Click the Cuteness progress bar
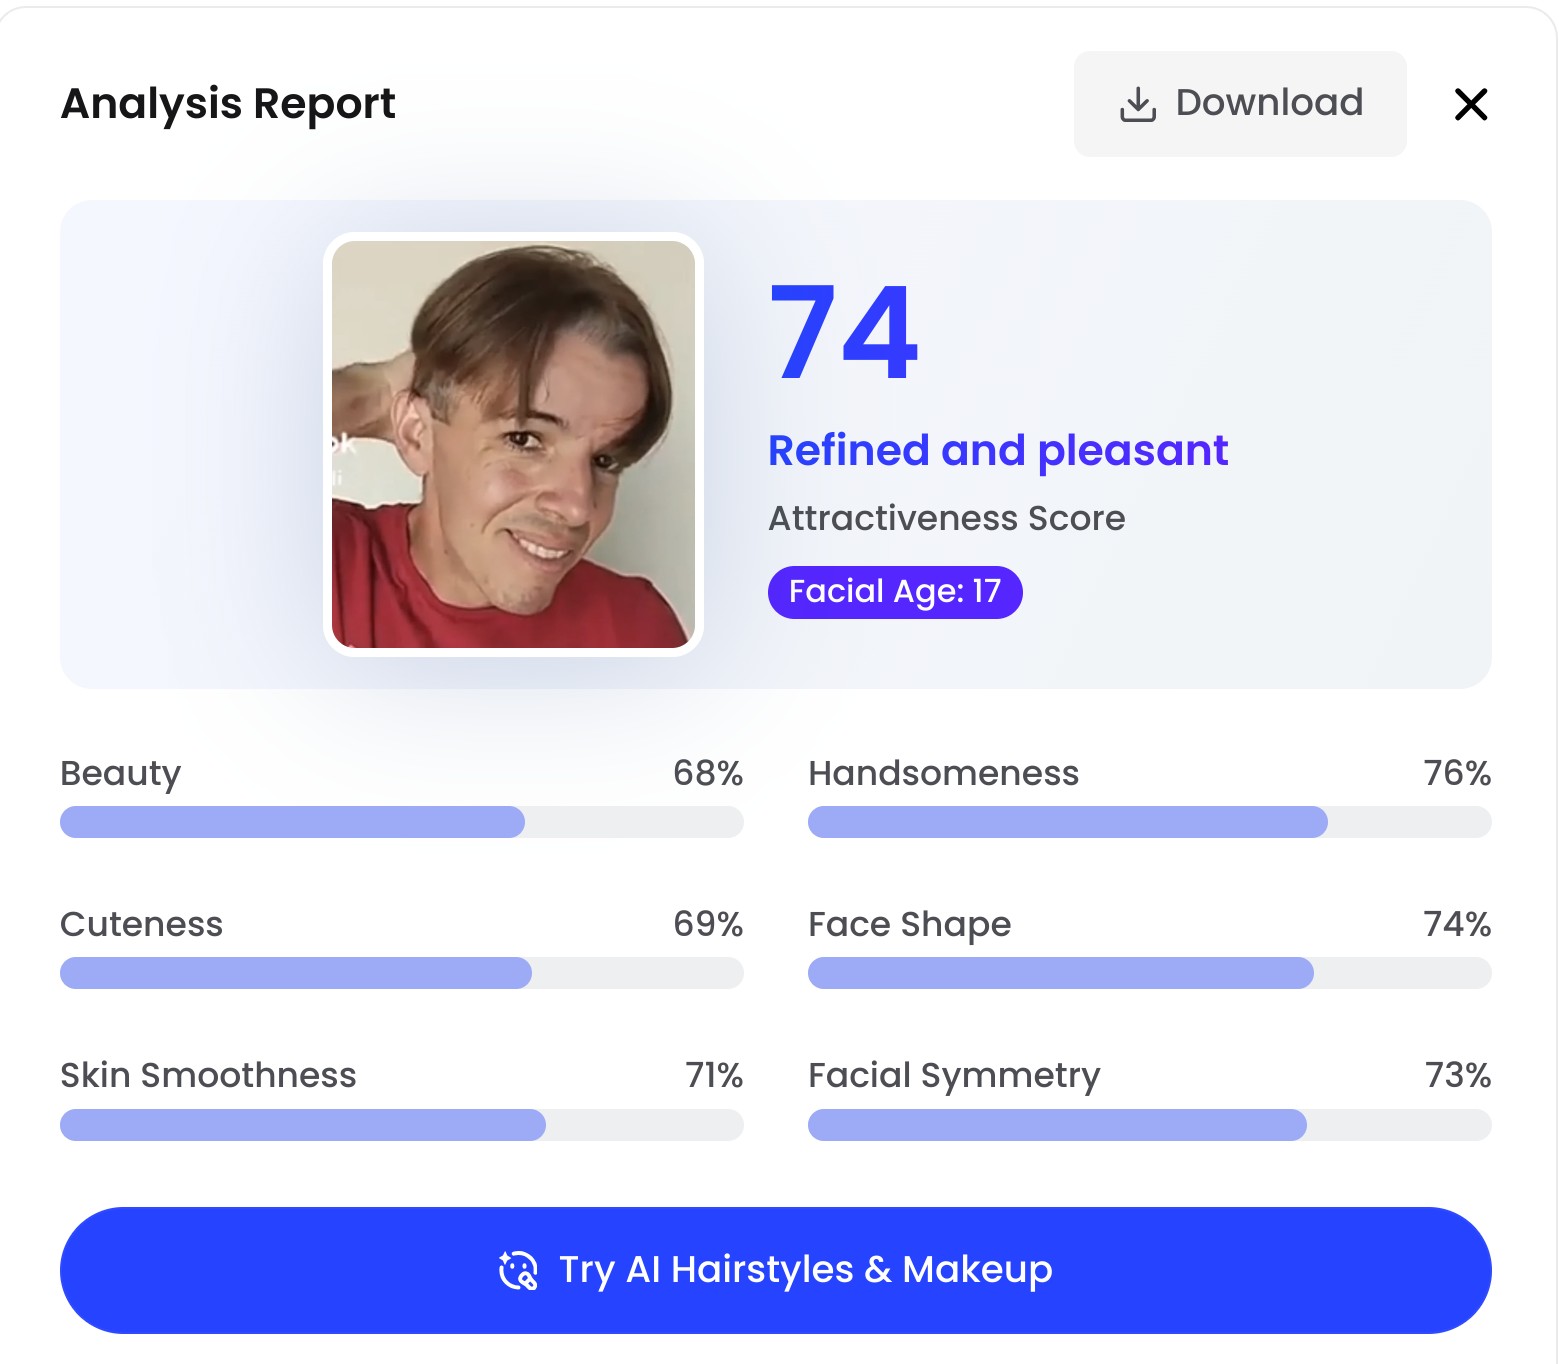The width and height of the screenshot is (1559, 1364). [x=402, y=973]
